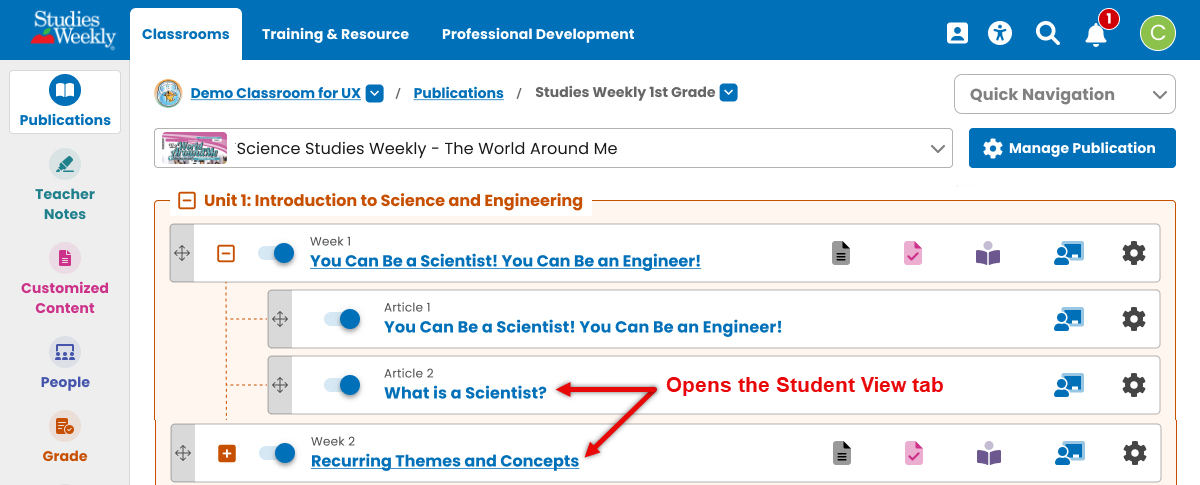Open Recurring Themes and Concepts link

pos(445,461)
